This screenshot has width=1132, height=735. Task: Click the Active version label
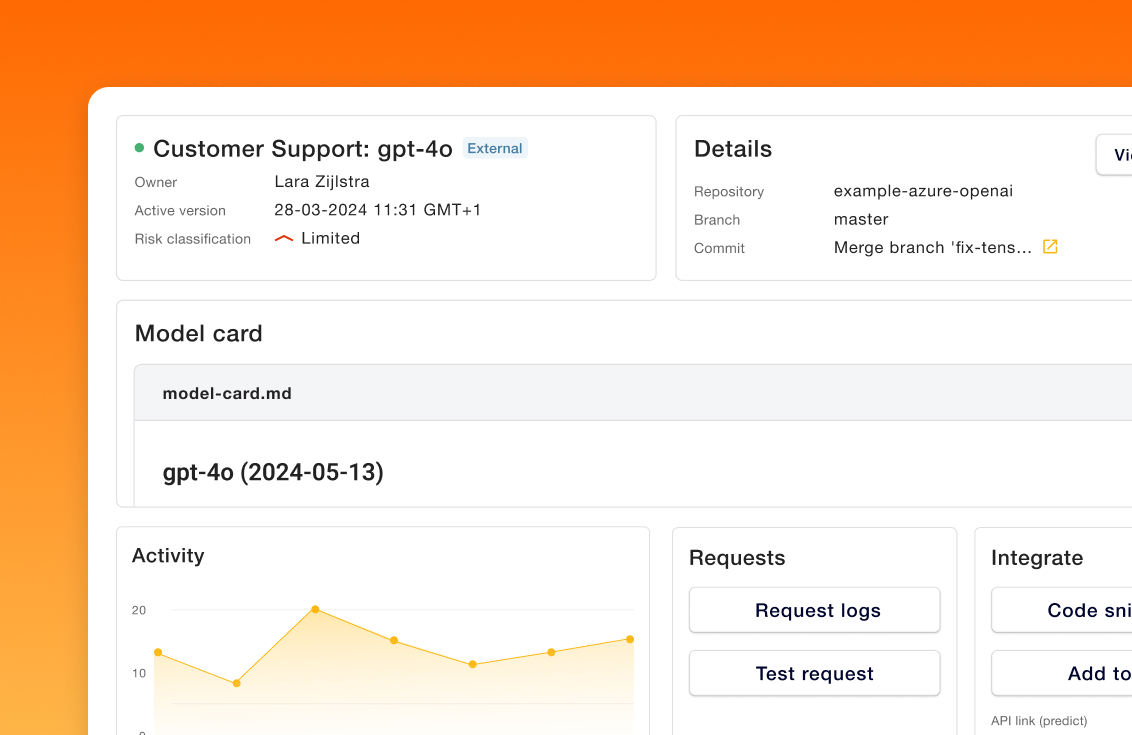180,211
